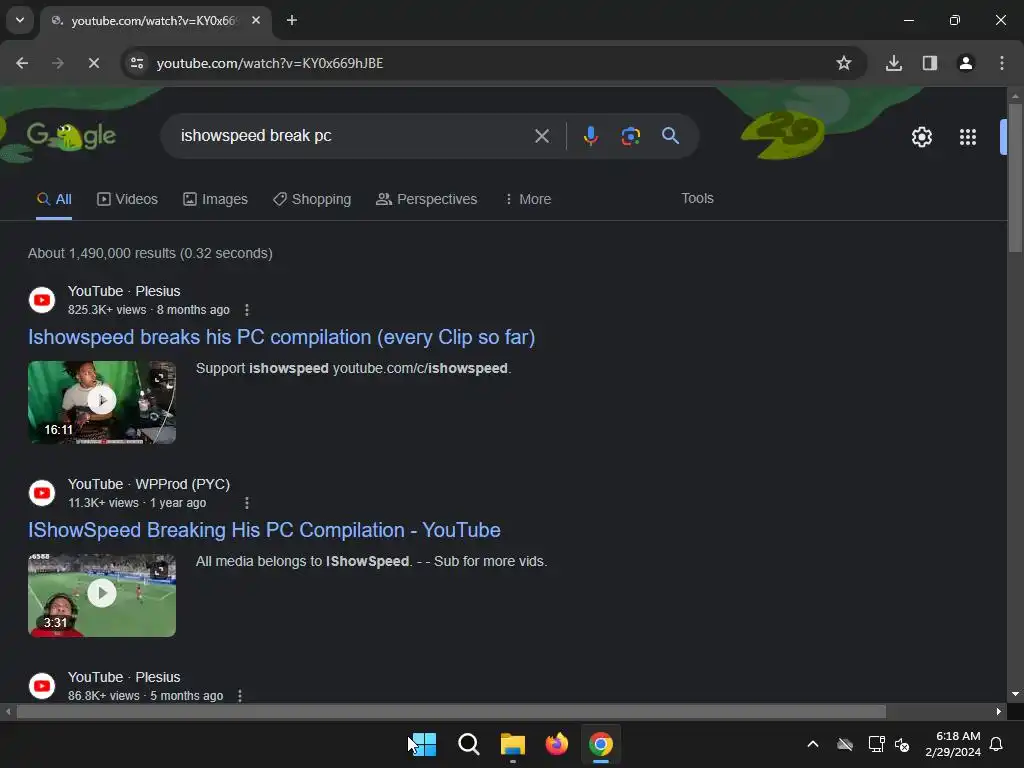Show hidden system tray icons
Screen dimensions: 1024x768
[x=813, y=744]
